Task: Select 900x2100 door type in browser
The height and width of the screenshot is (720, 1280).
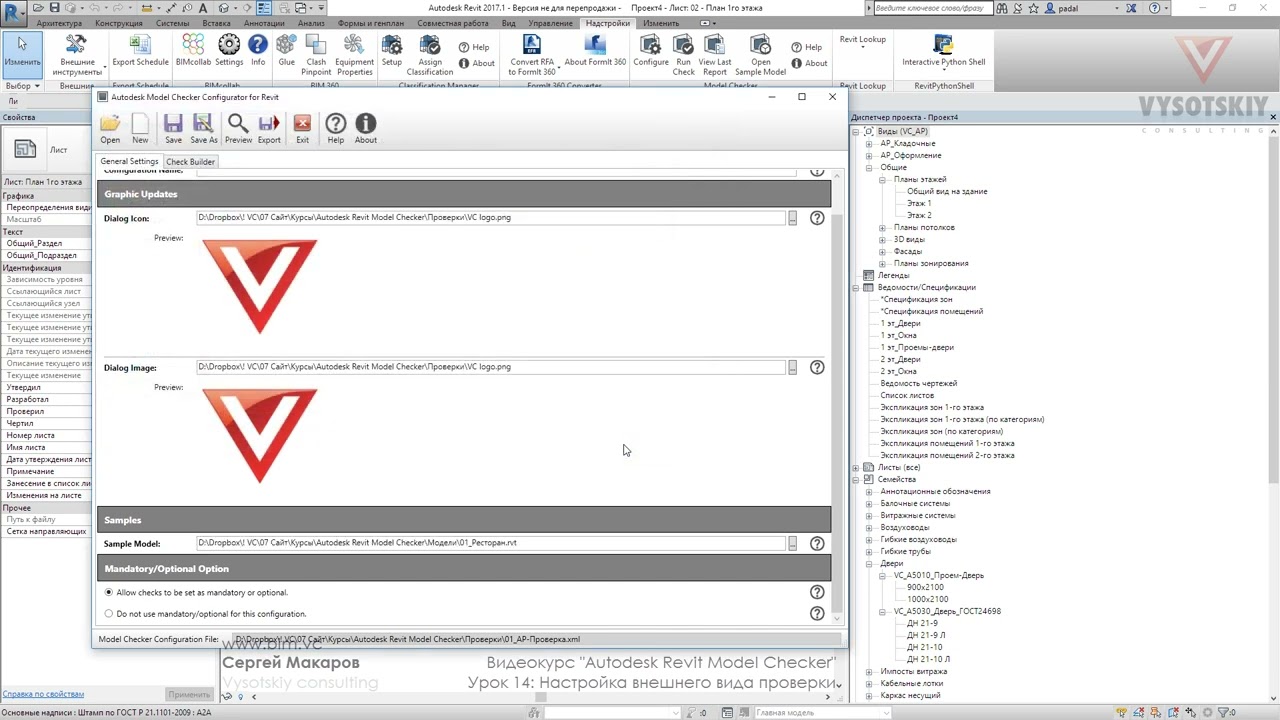Action: click(x=926, y=588)
